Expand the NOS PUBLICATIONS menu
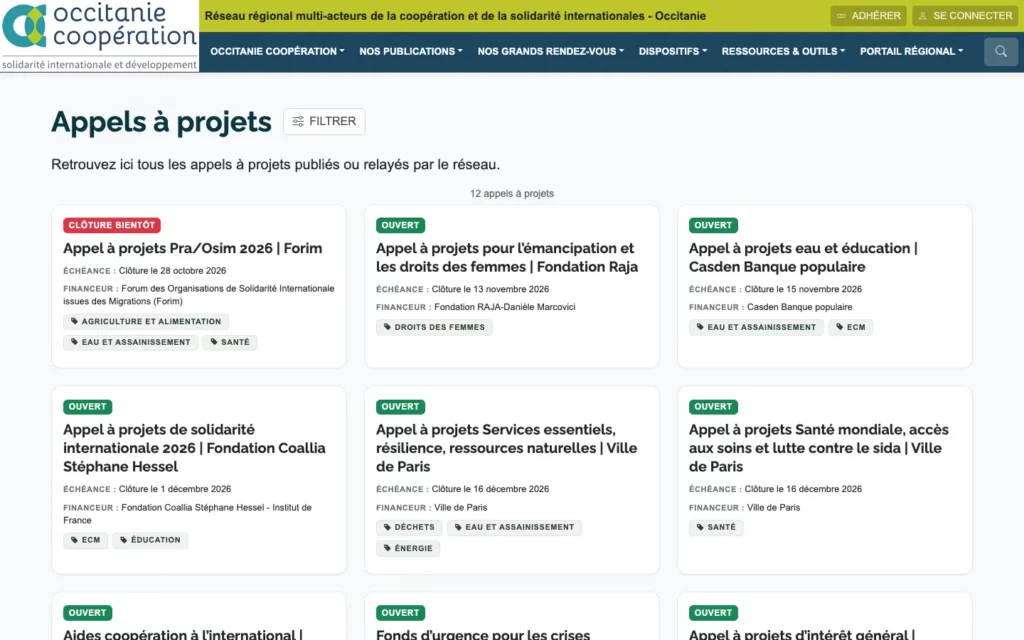The width and height of the screenshot is (1024, 640). 411,51
